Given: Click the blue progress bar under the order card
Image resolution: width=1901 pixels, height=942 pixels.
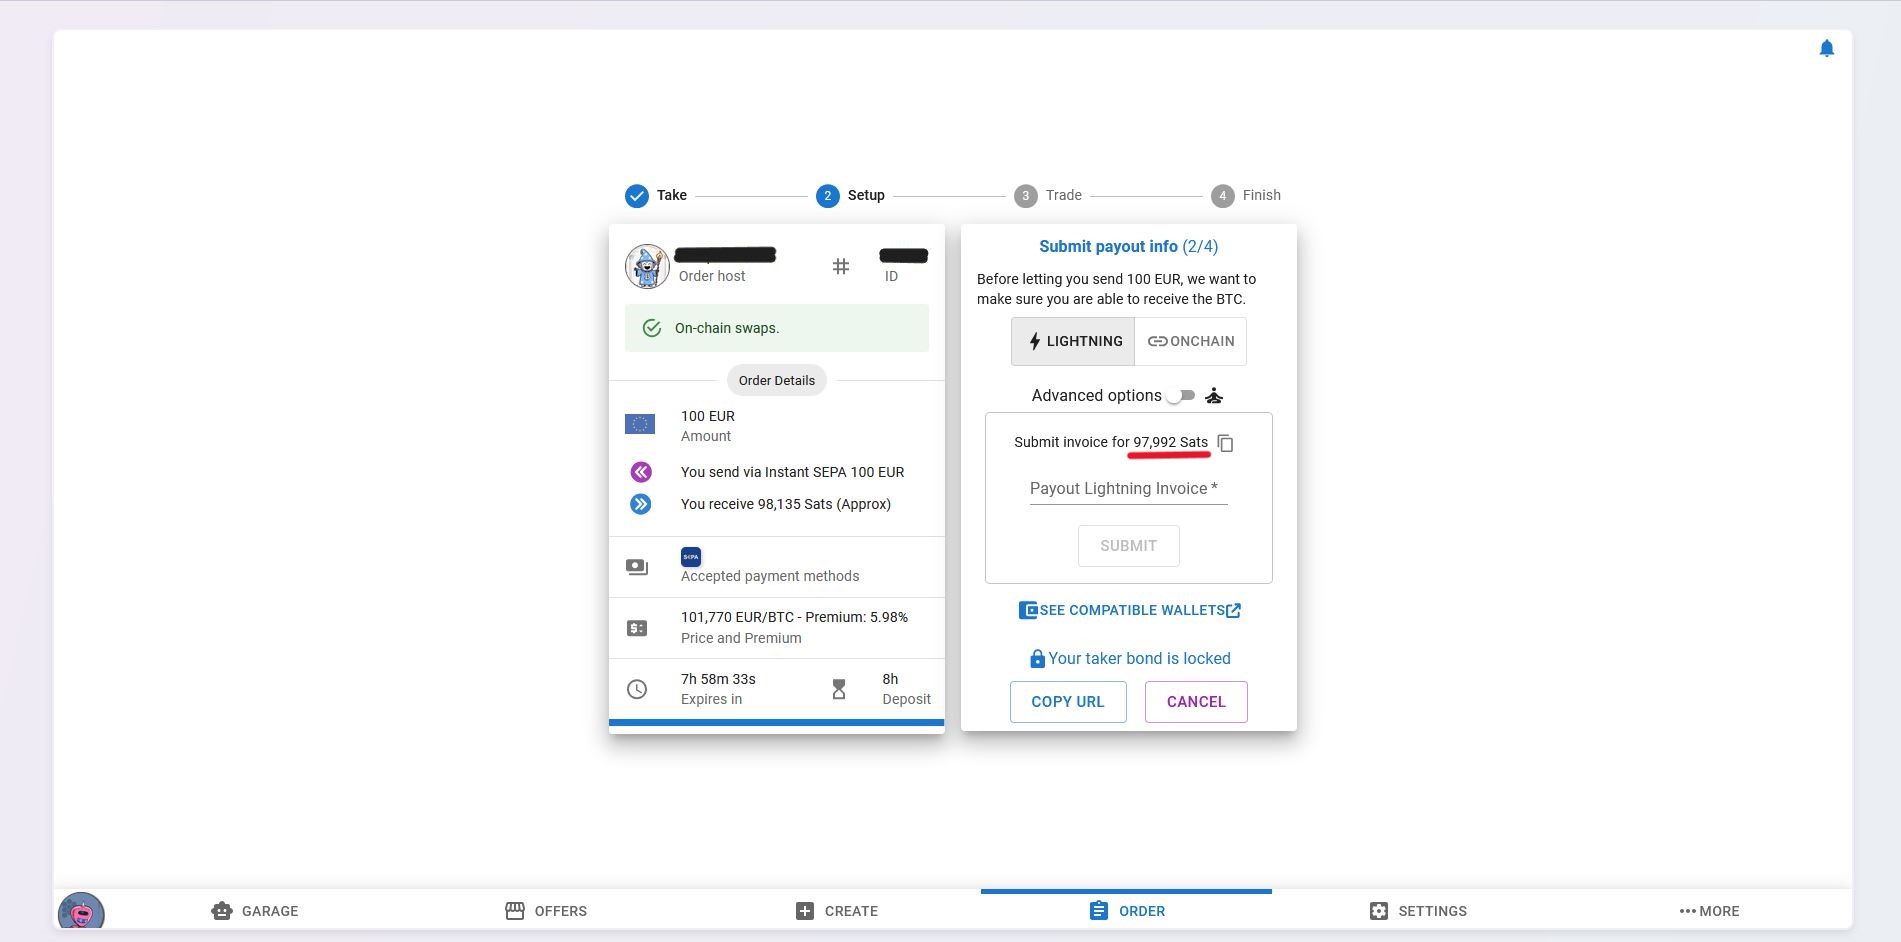Looking at the screenshot, I should (x=776, y=723).
